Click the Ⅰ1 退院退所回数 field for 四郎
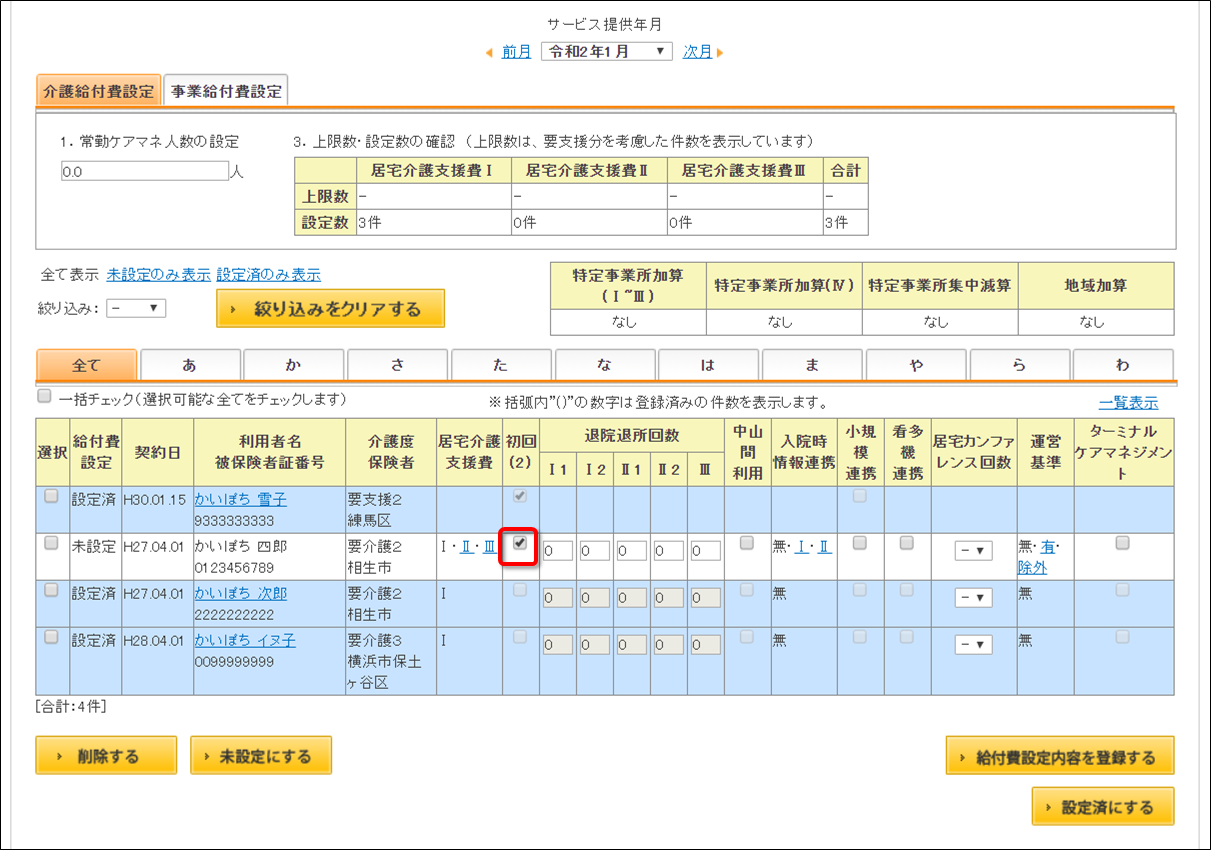This screenshot has height=850, width=1211. point(558,551)
